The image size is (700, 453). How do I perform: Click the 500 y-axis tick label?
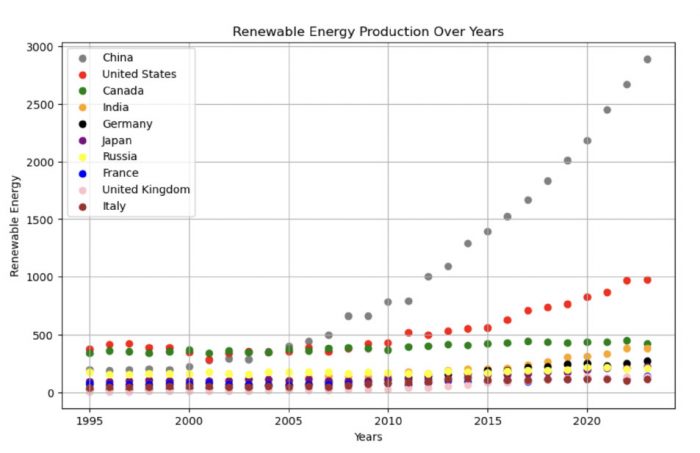[x=42, y=336]
